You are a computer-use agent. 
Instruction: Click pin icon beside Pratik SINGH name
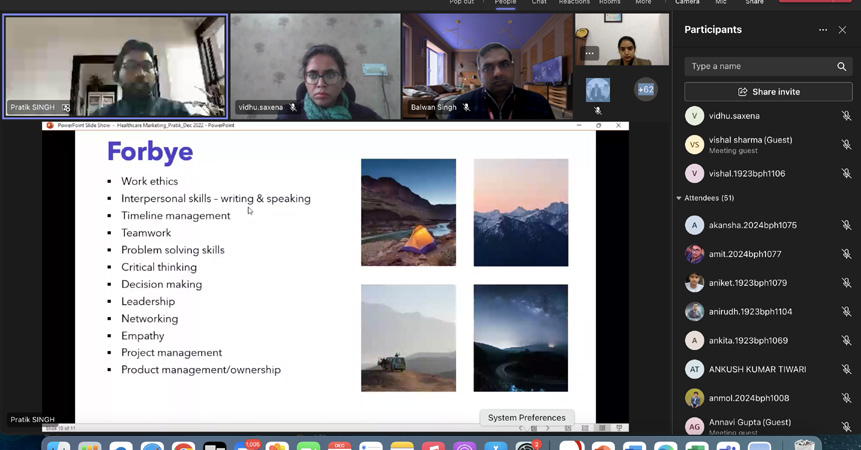[x=66, y=108]
